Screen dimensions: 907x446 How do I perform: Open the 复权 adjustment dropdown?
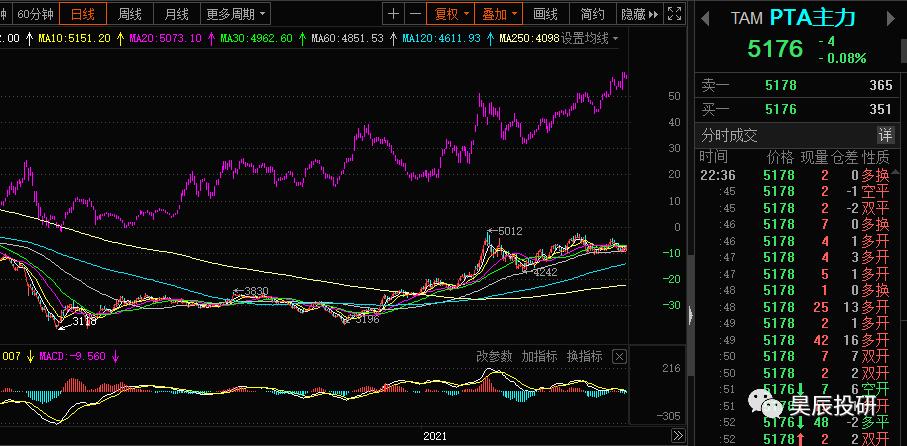coord(450,14)
